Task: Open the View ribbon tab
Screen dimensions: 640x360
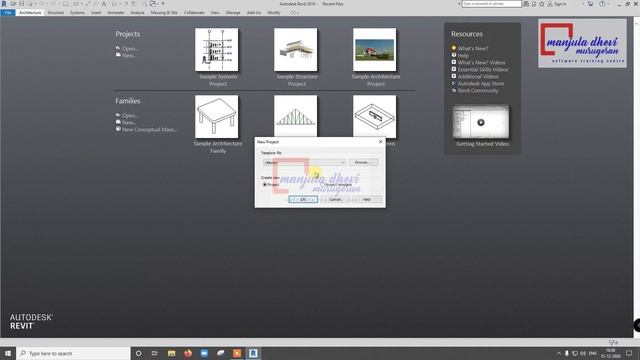Action: (215, 13)
